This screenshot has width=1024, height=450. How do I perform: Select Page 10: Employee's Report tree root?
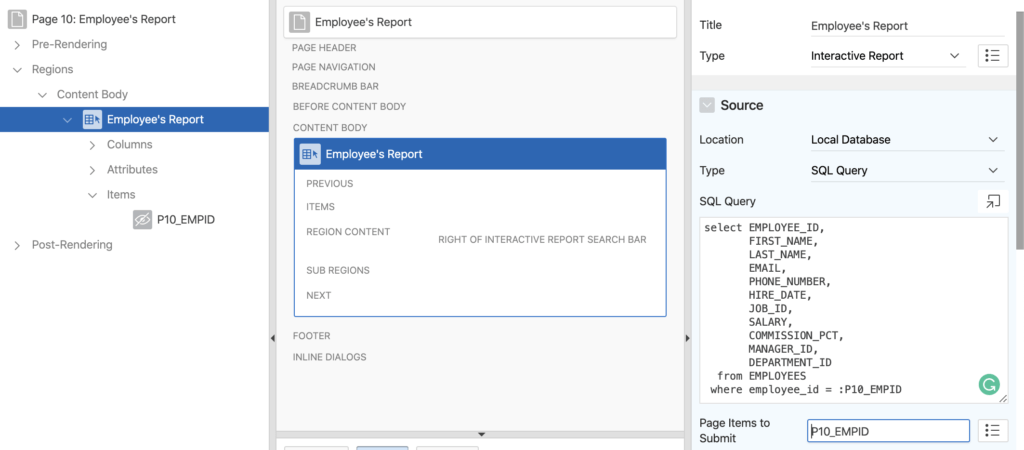(x=104, y=20)
